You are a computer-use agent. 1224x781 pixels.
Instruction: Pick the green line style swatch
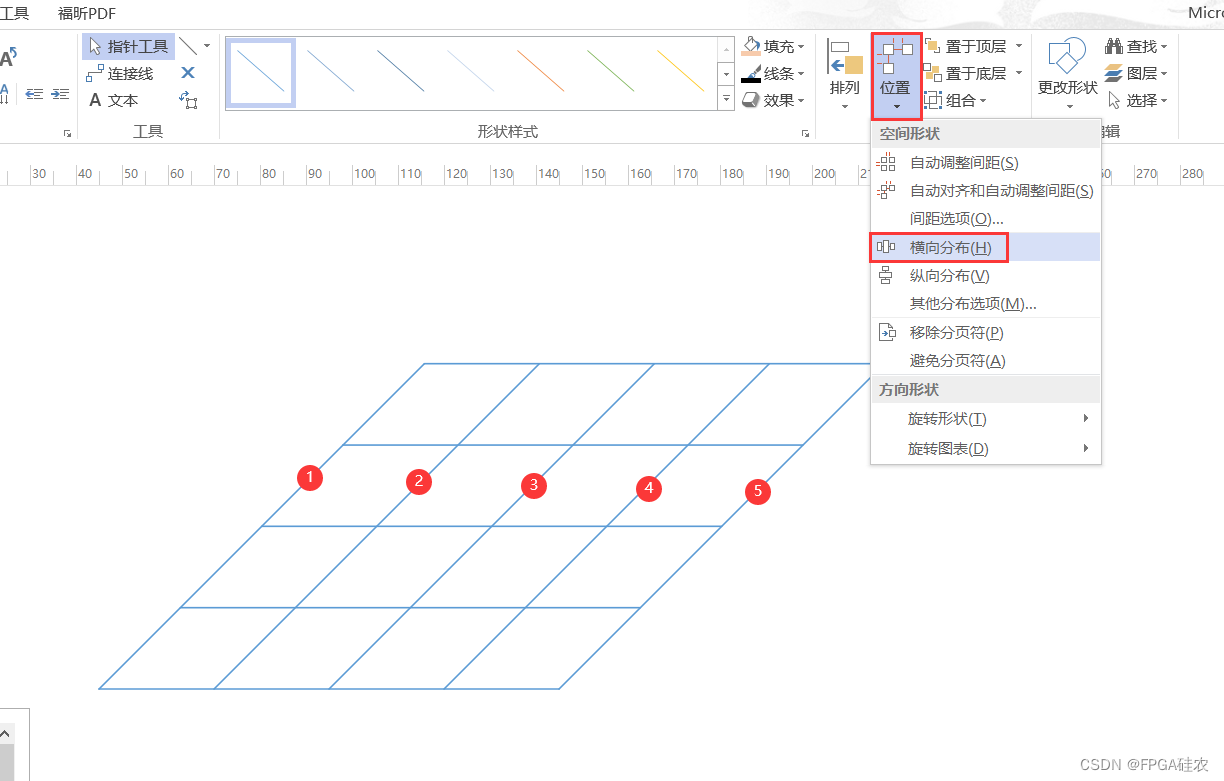tap(610, 71)
